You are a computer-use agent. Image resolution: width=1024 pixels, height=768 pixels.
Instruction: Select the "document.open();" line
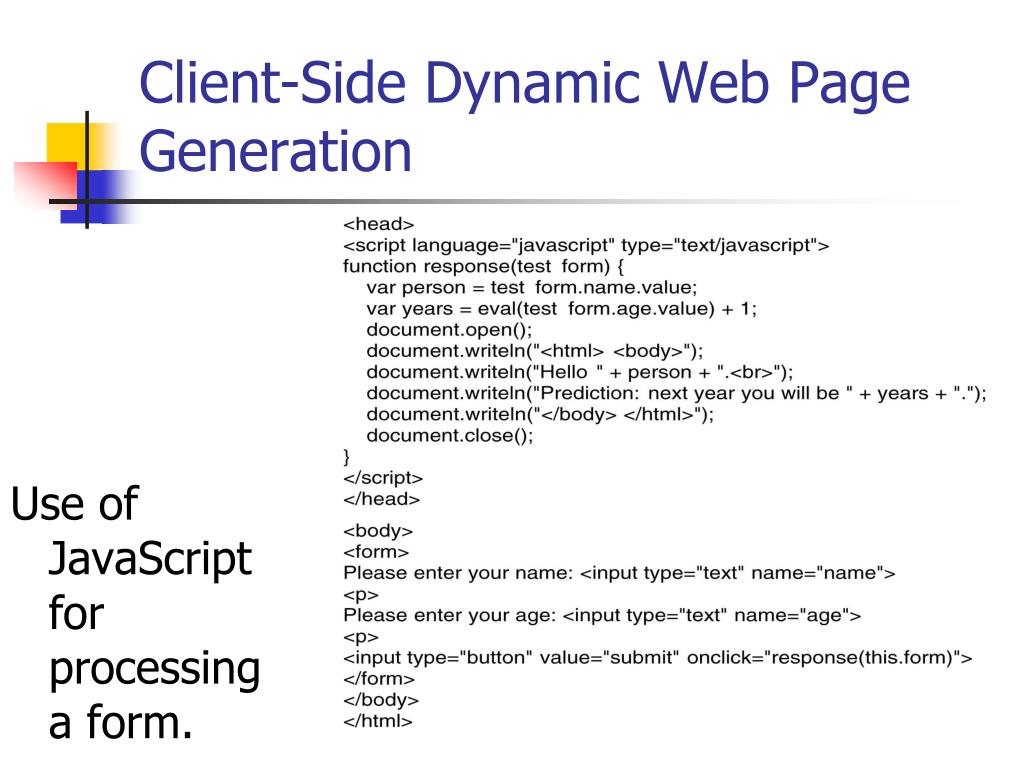pos(449,329)
